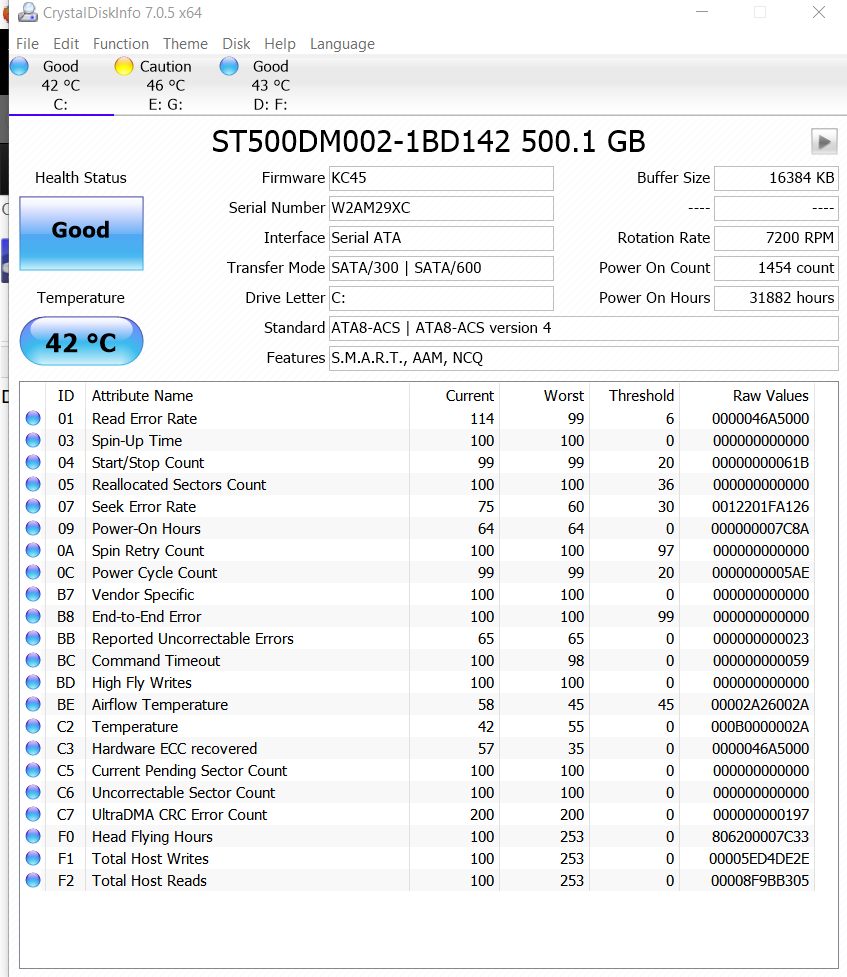Click status orb for Power Cycle Count
Viewport: 847px width, 977px height.
point(33,573)
